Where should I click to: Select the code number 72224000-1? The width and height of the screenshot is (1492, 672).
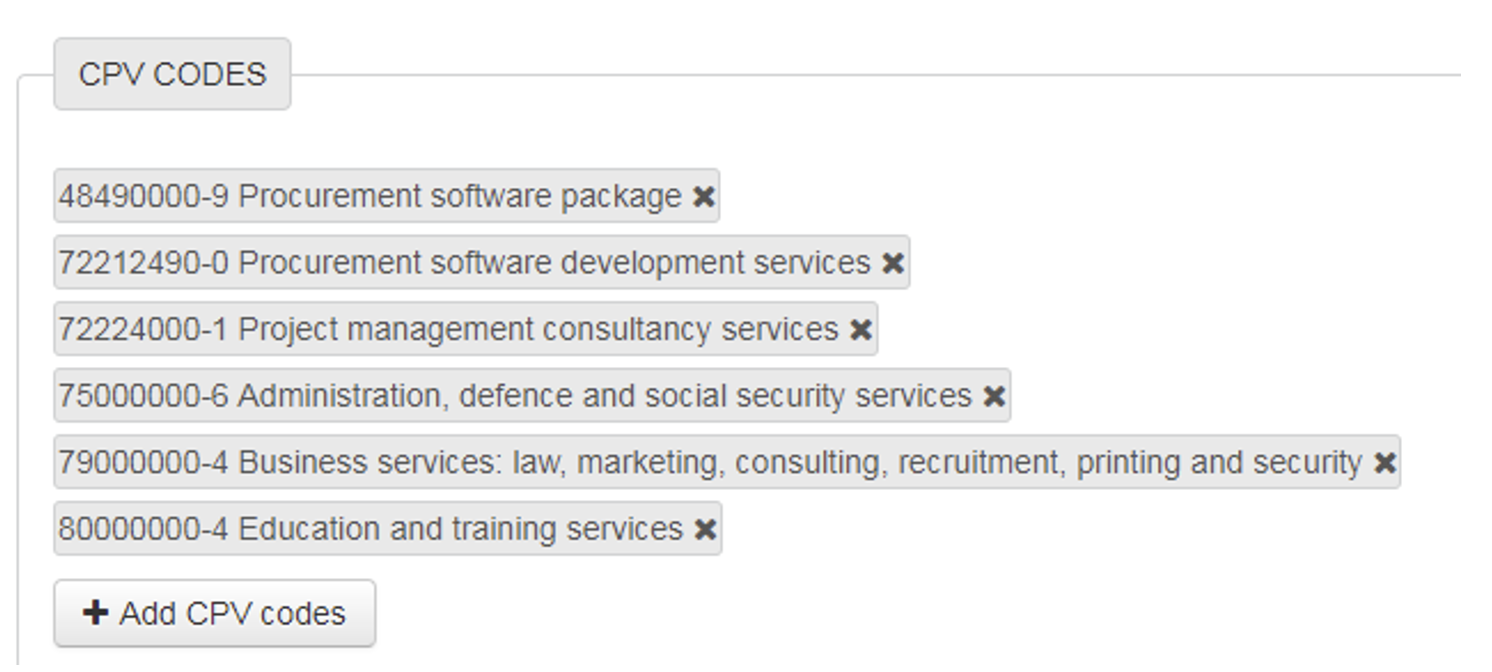tap(143, 330)
